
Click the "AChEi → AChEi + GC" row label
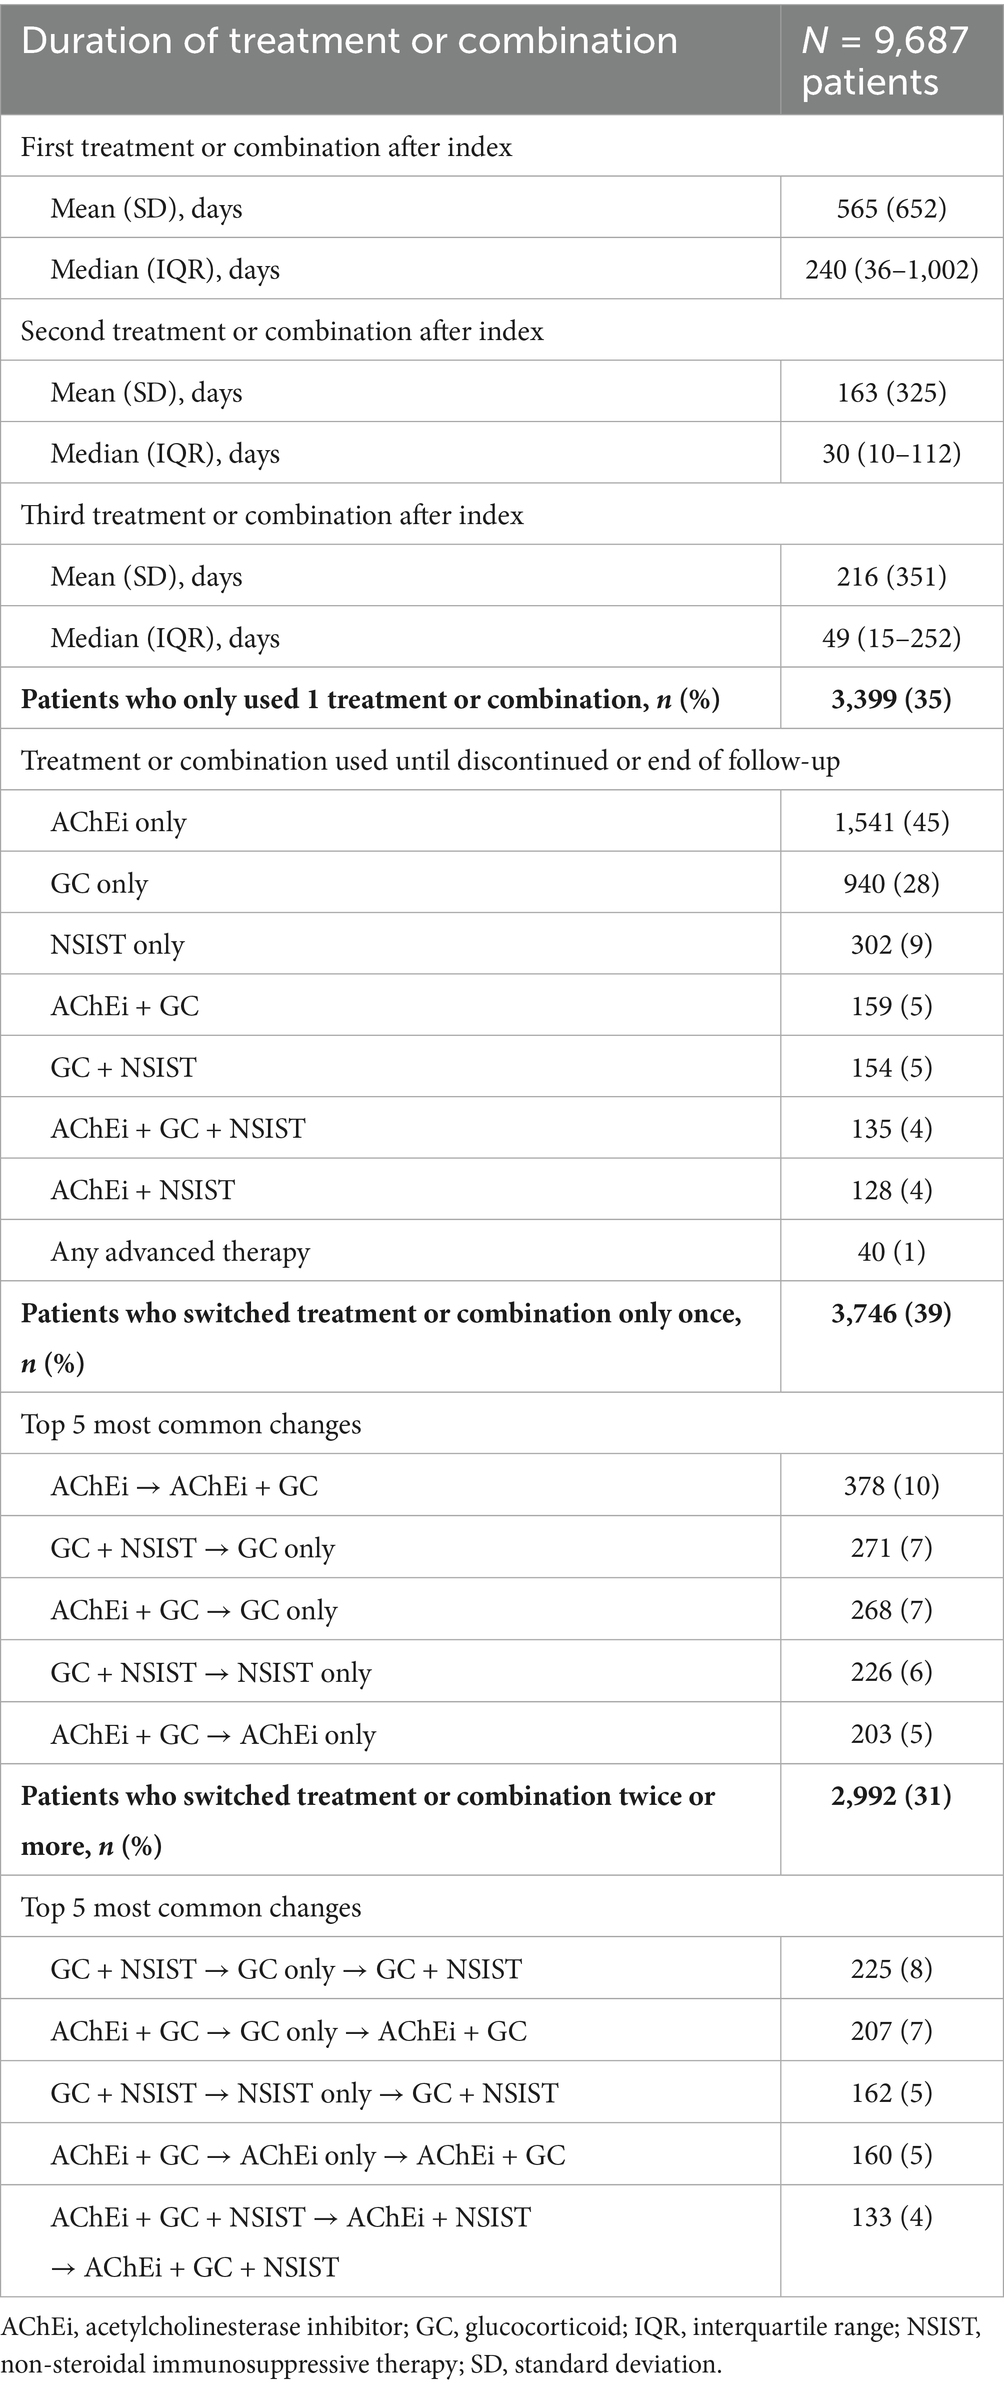(184, 1486)
